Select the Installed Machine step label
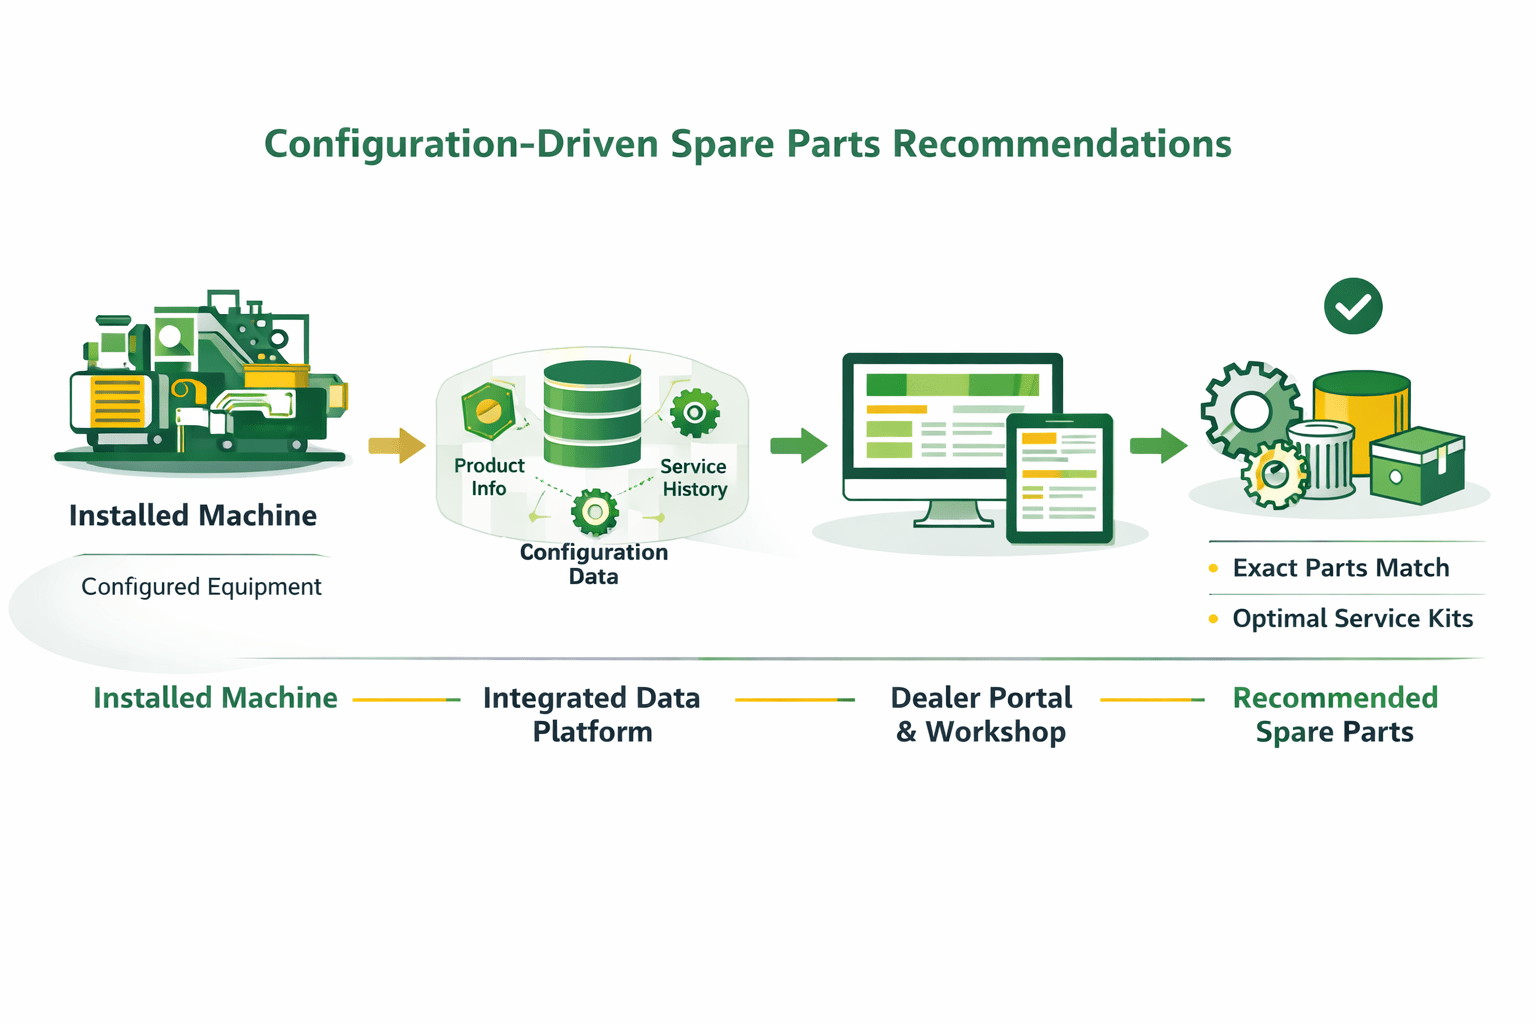This screenshot has height=1024, width=1536. [x=215, y=697]
